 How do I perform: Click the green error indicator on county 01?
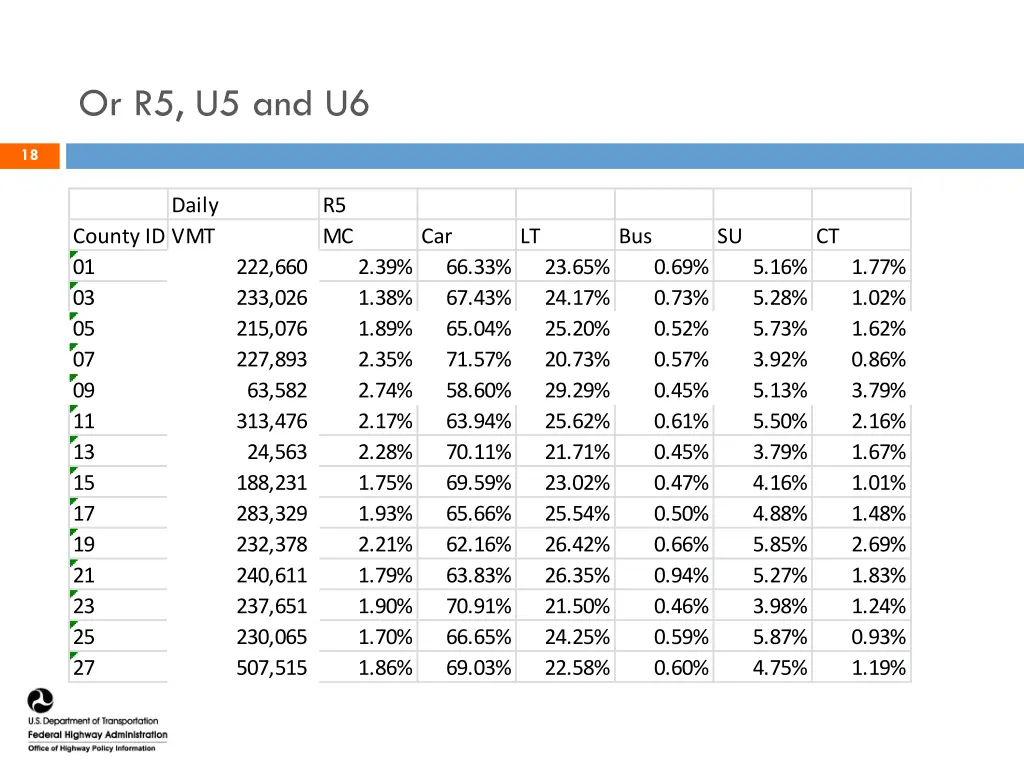coord(74,255)
